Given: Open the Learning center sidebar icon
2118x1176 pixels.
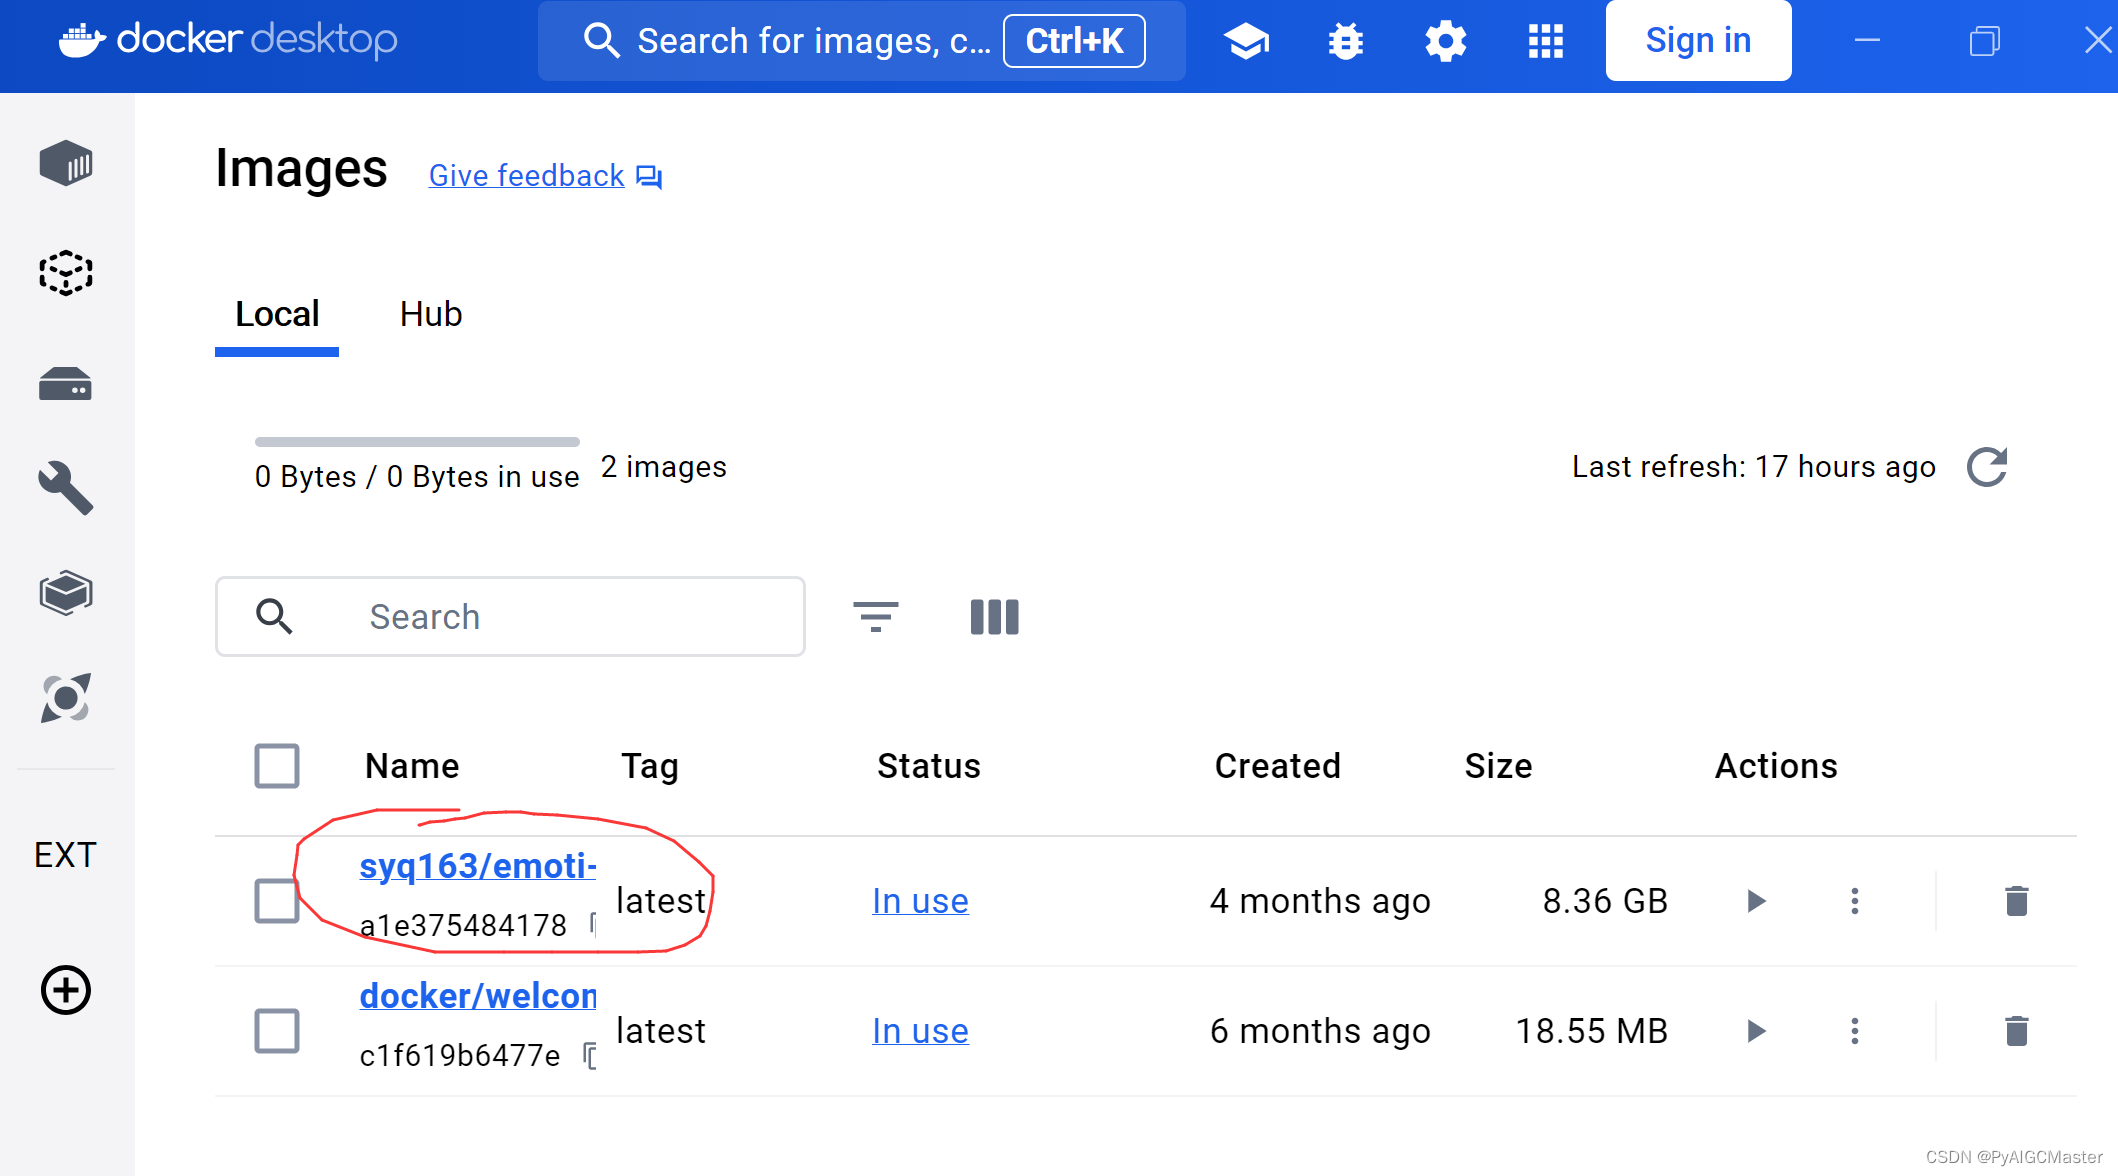Looking at the screenshot, I should click(66, 698).
